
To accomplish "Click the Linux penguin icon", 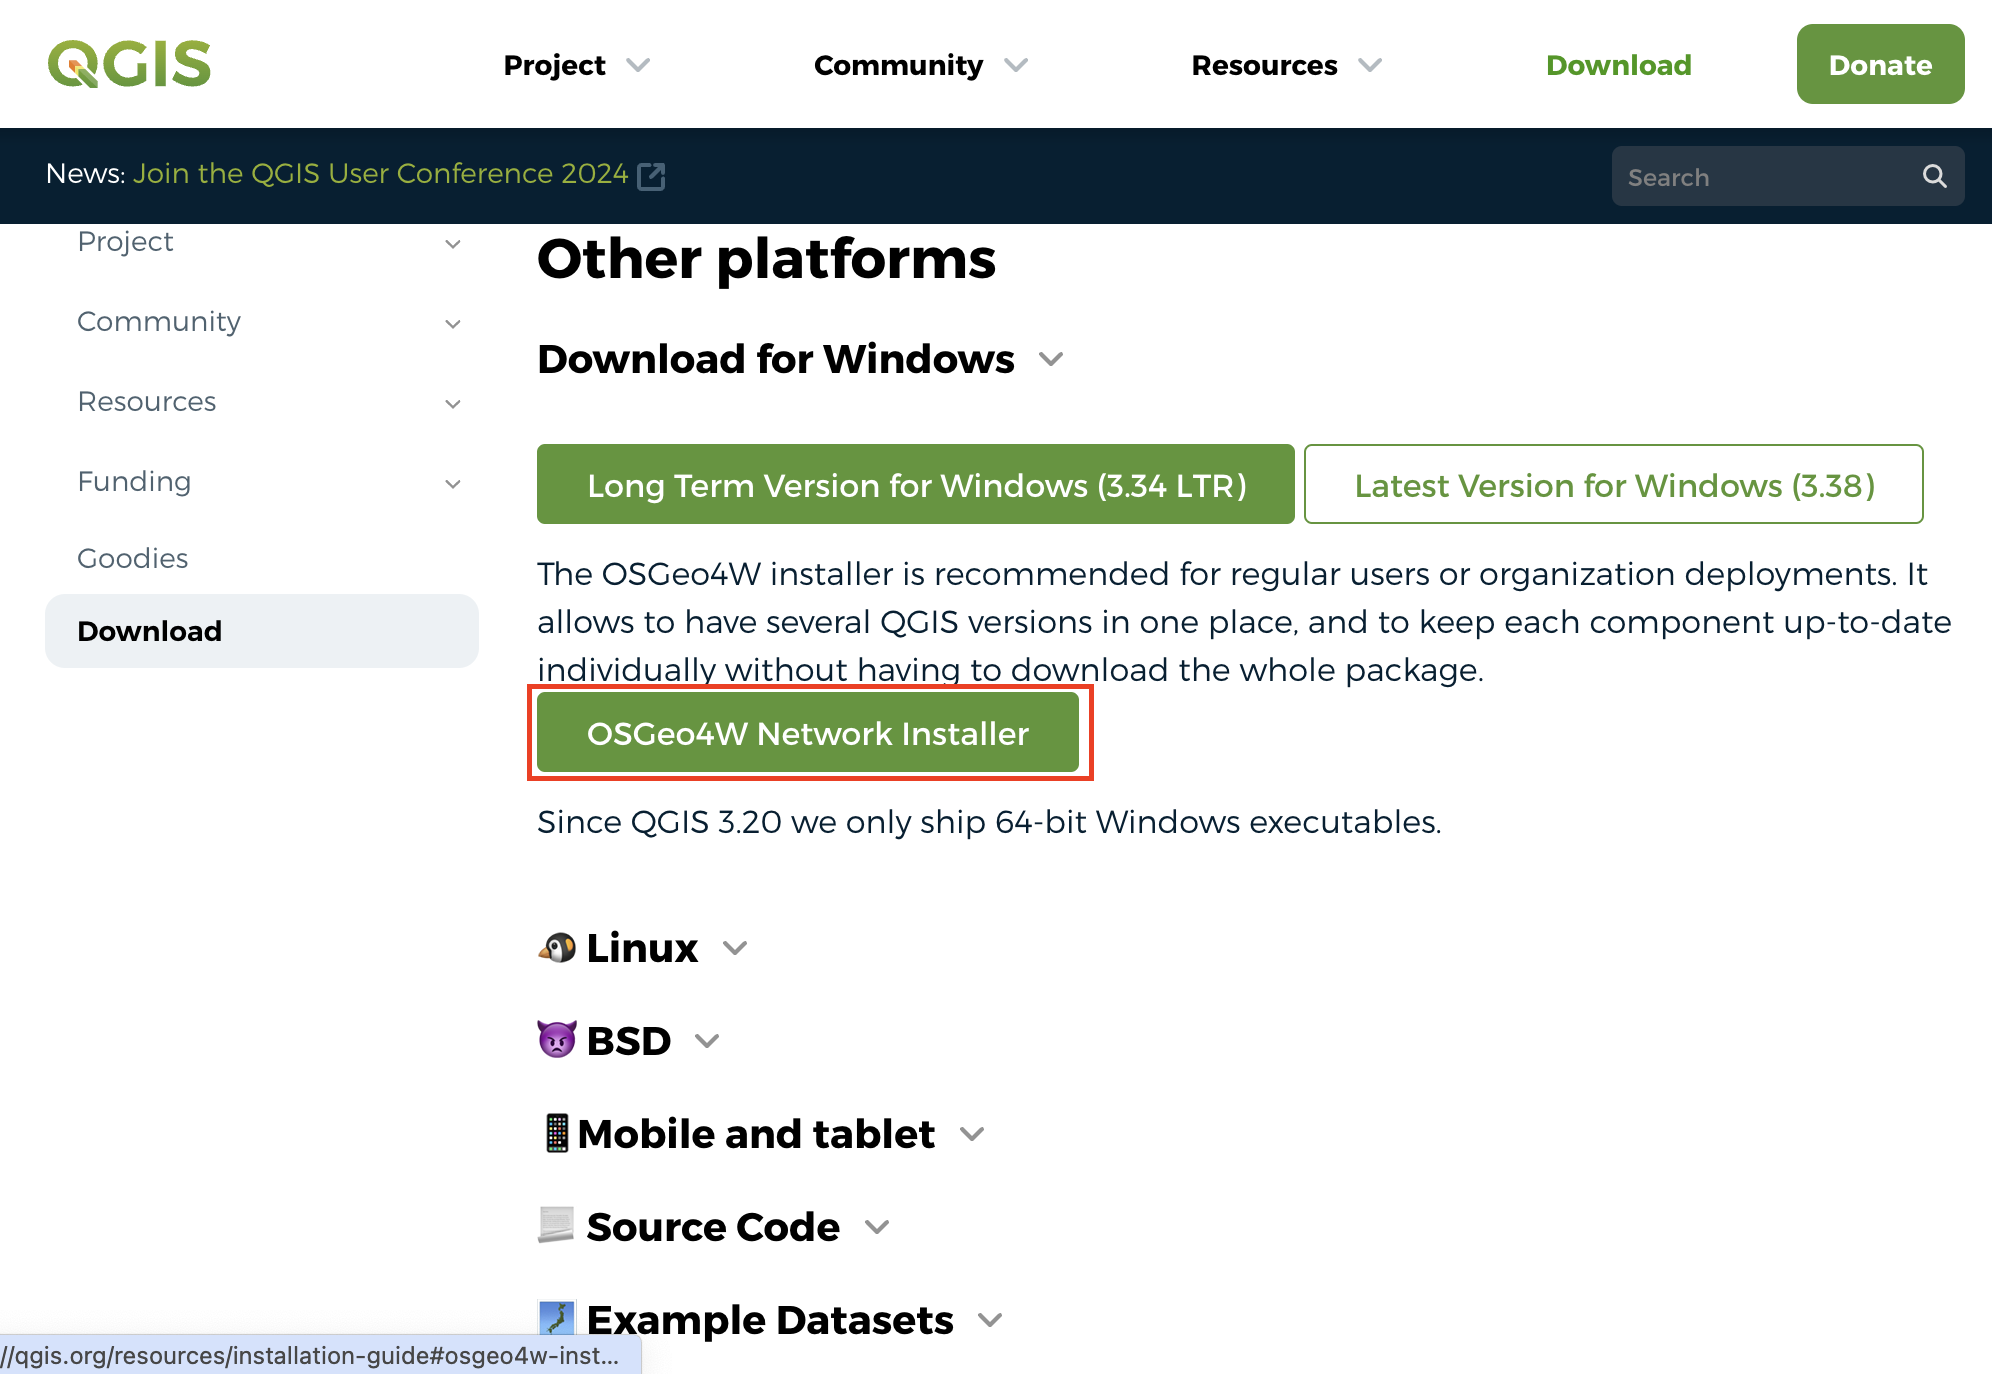I will coord(557,947).
